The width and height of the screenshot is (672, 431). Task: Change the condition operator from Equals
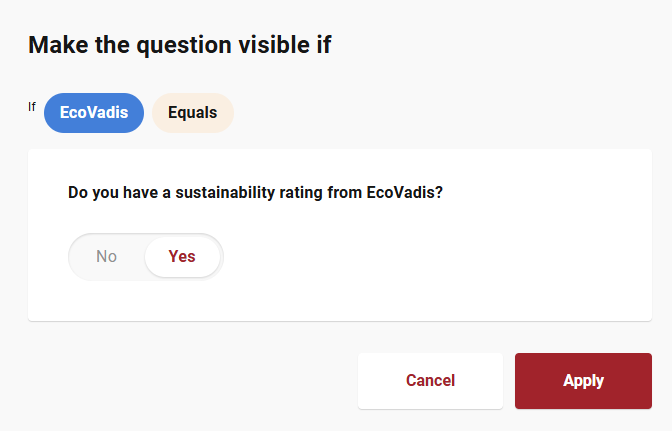coord(193,113)
